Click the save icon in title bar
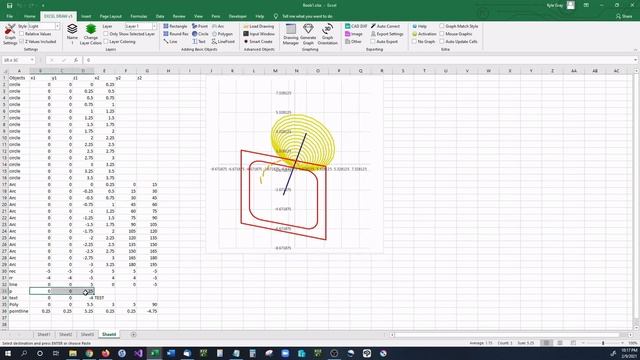 point(9,5)
